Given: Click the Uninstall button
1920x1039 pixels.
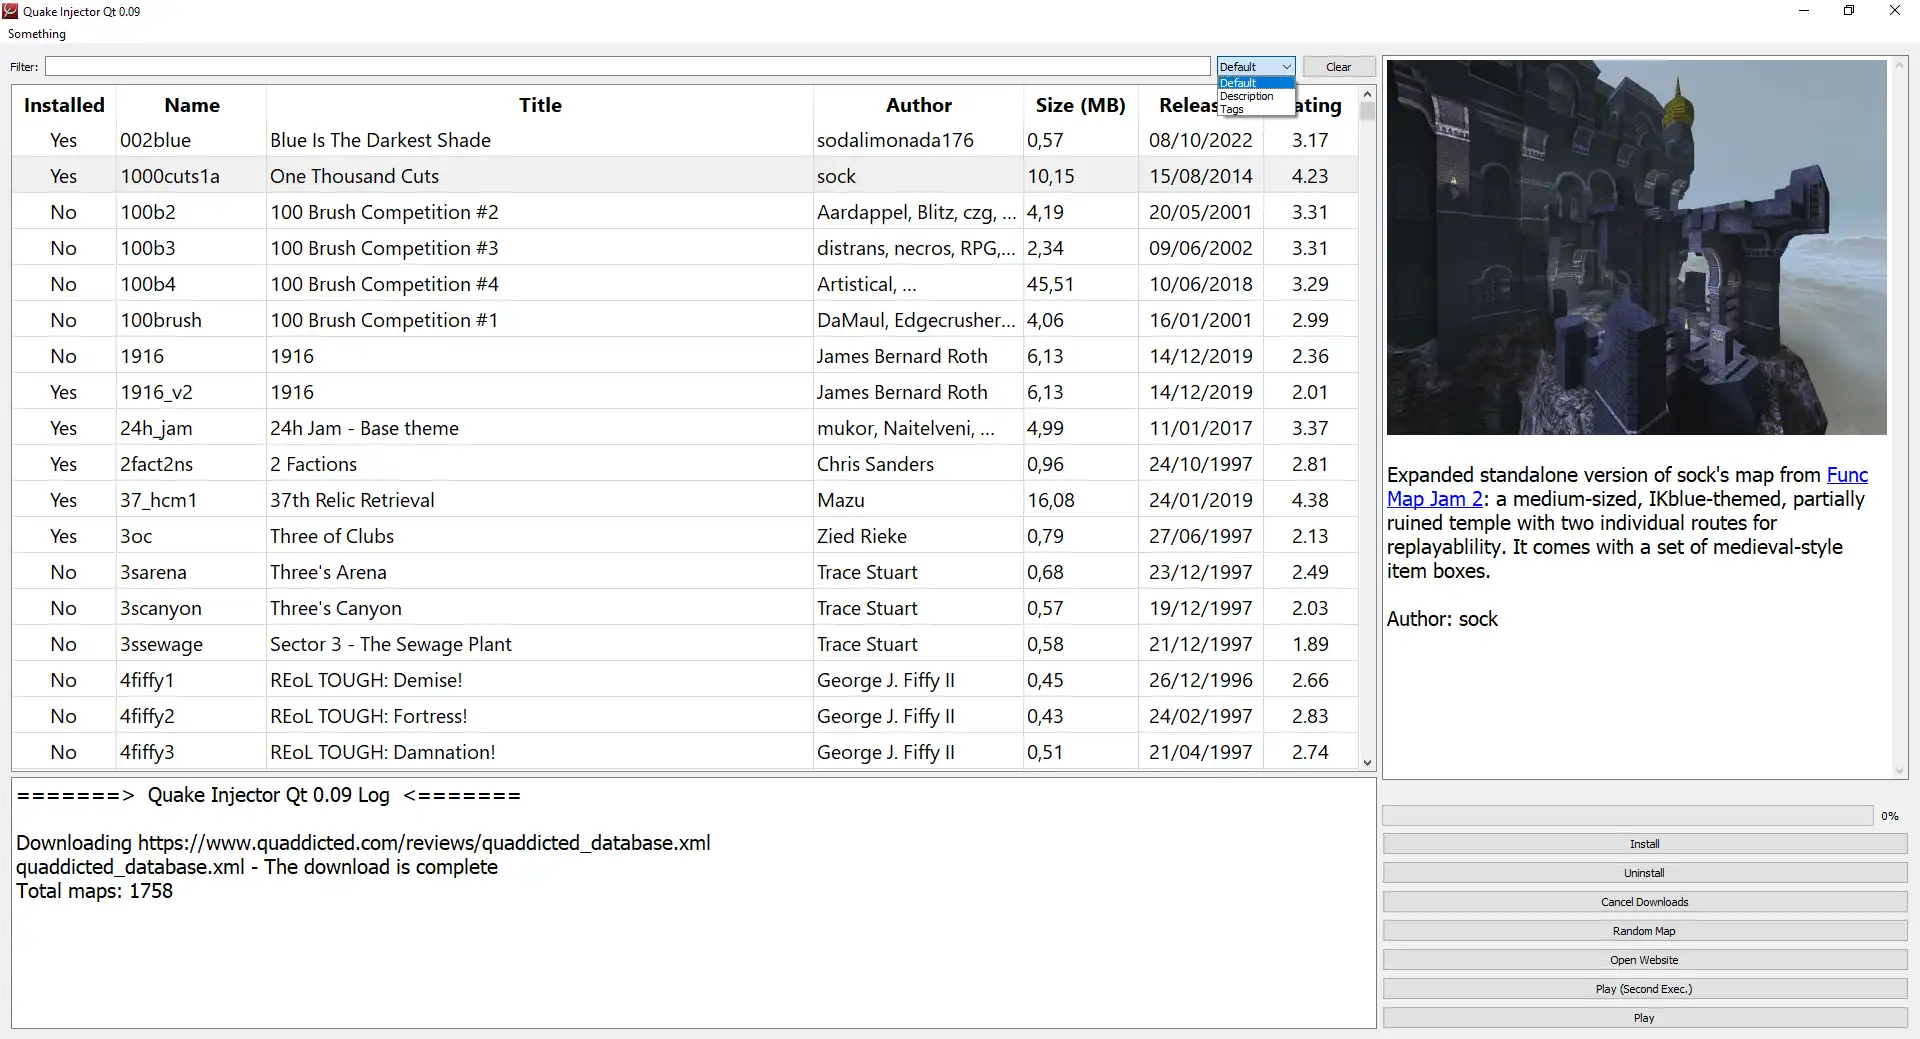Looking at the screenshot, I should [1645, 873].
